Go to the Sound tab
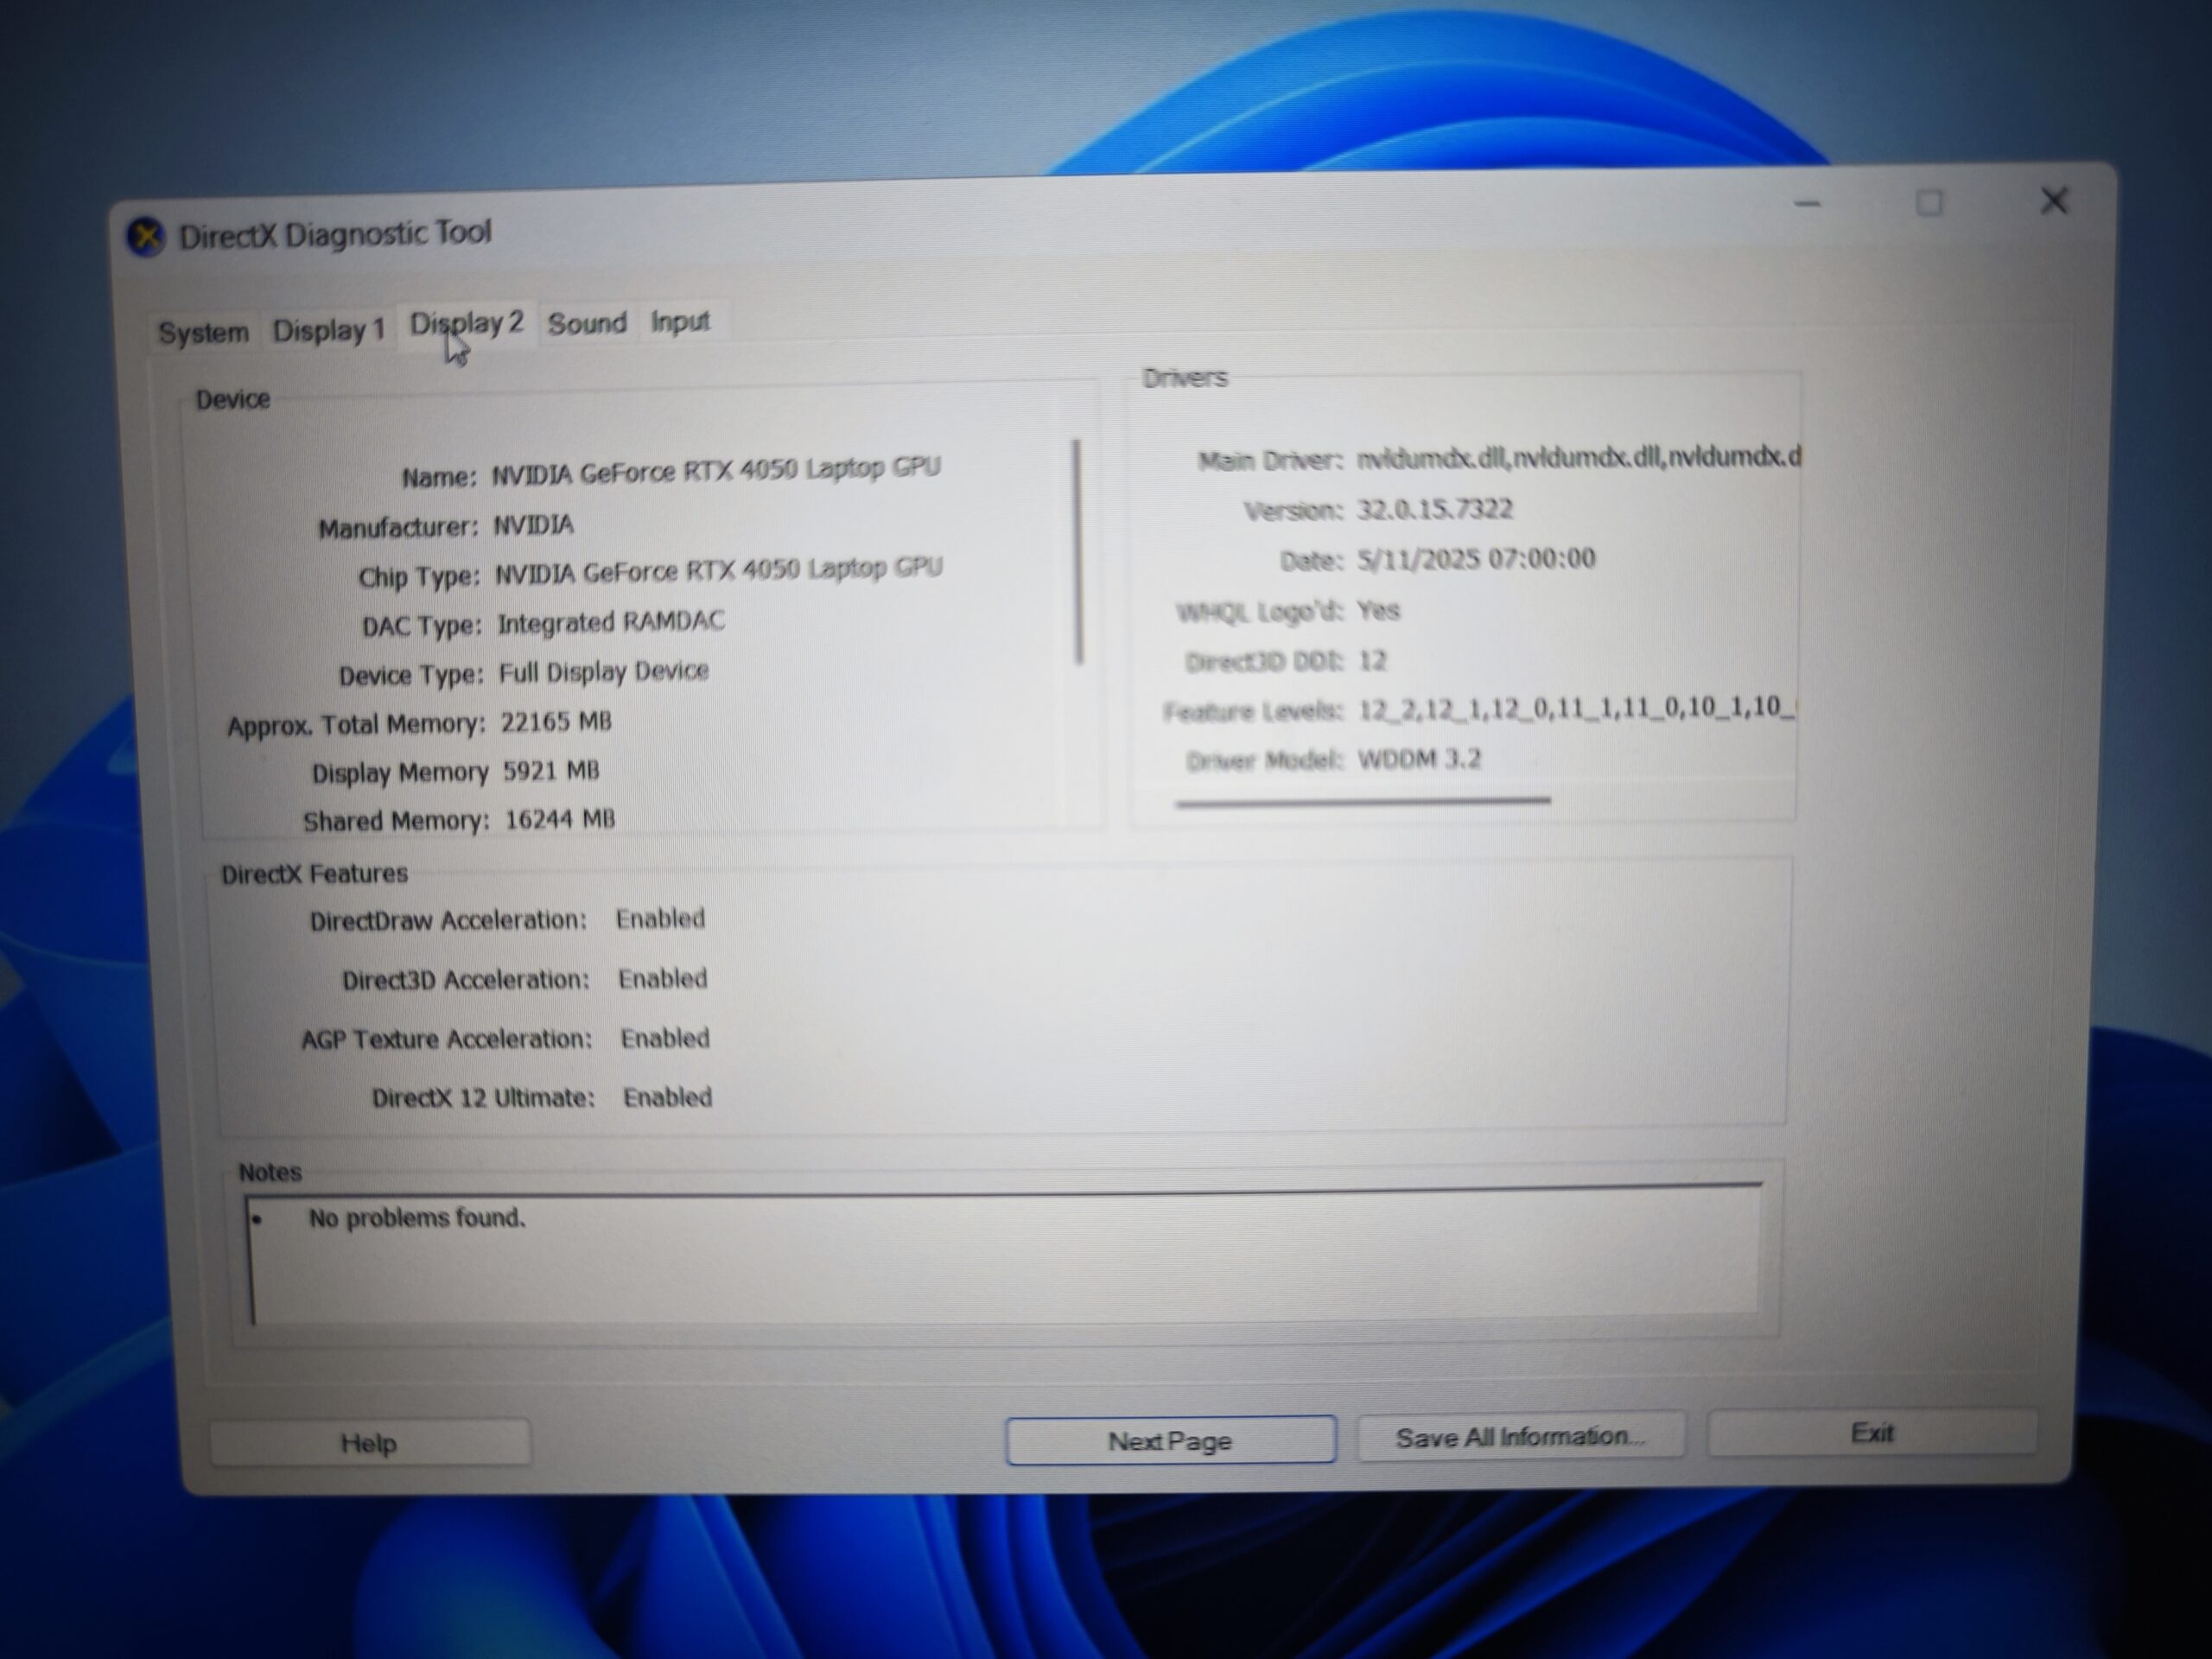This screenshot has width=2212, height=1659. pyautogui.click(x=587, y=323)
